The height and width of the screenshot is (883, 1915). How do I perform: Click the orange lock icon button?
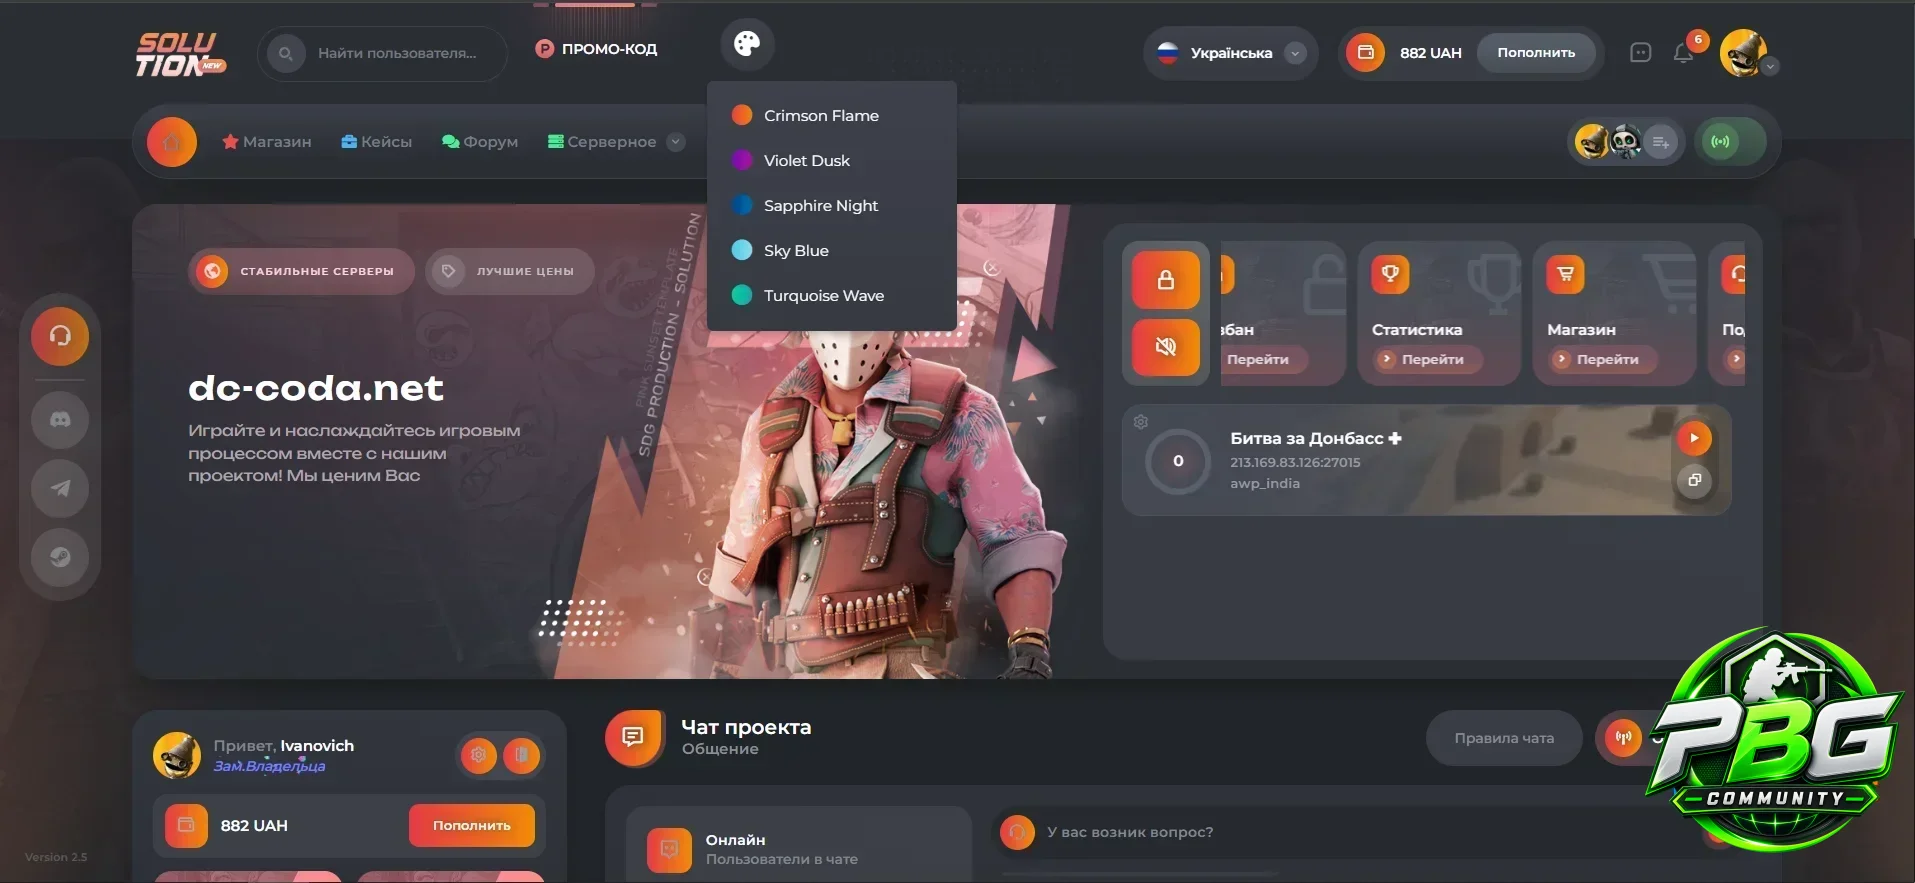pos(1165,280)
